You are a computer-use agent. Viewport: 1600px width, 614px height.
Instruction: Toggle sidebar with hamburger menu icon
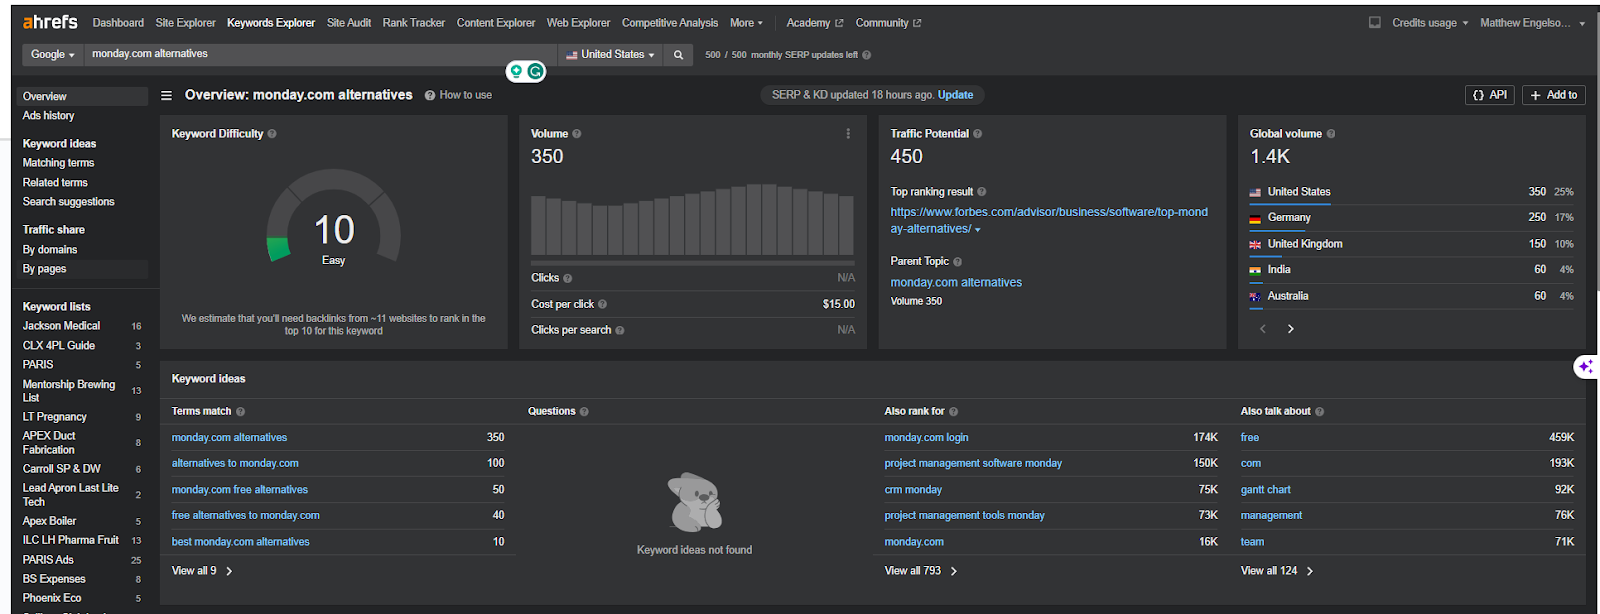[167, 95]
